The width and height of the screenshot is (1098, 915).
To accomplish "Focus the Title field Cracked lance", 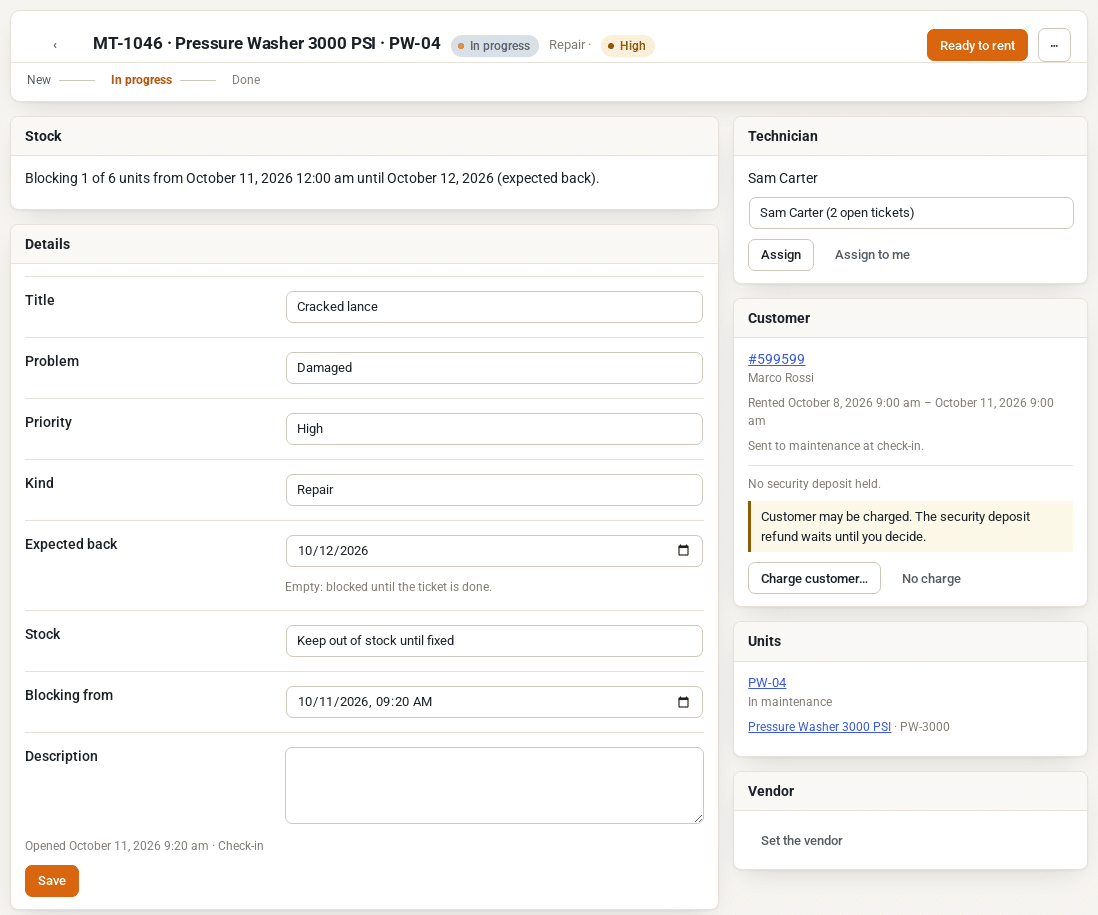I will point(494,307).
